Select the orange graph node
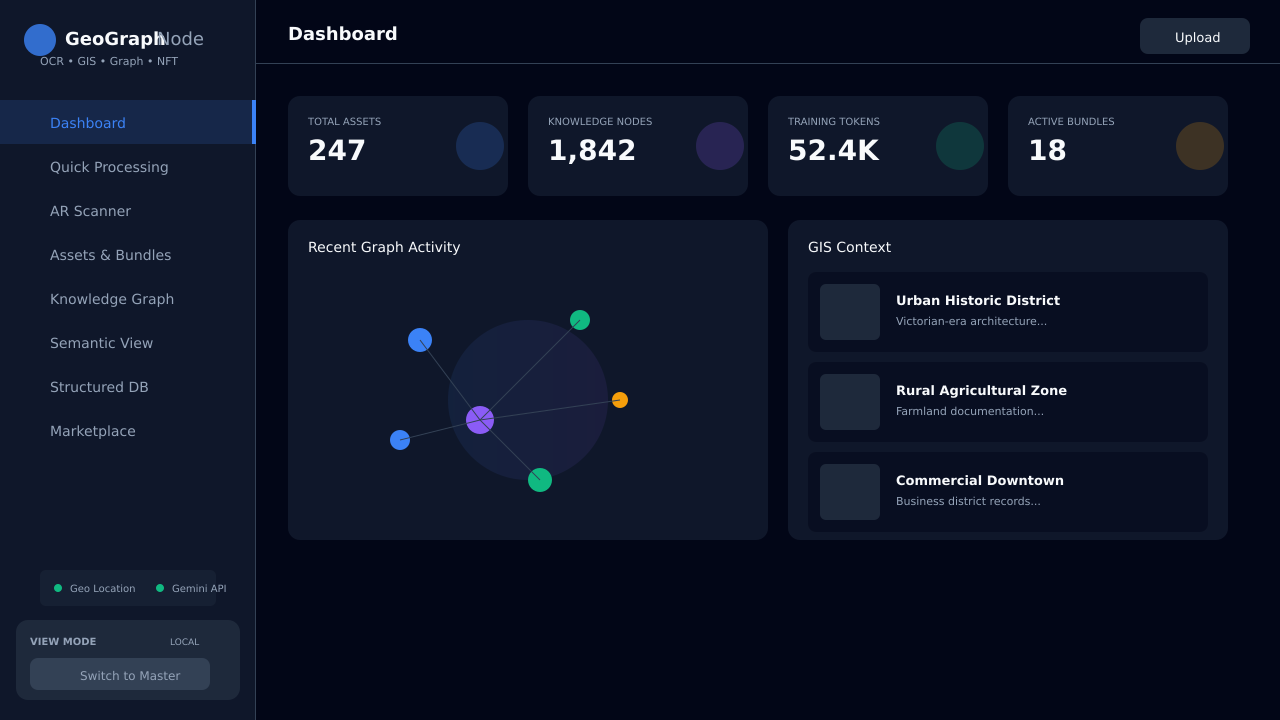This screenshot has height=720, width=1280. tap(620, 400)
